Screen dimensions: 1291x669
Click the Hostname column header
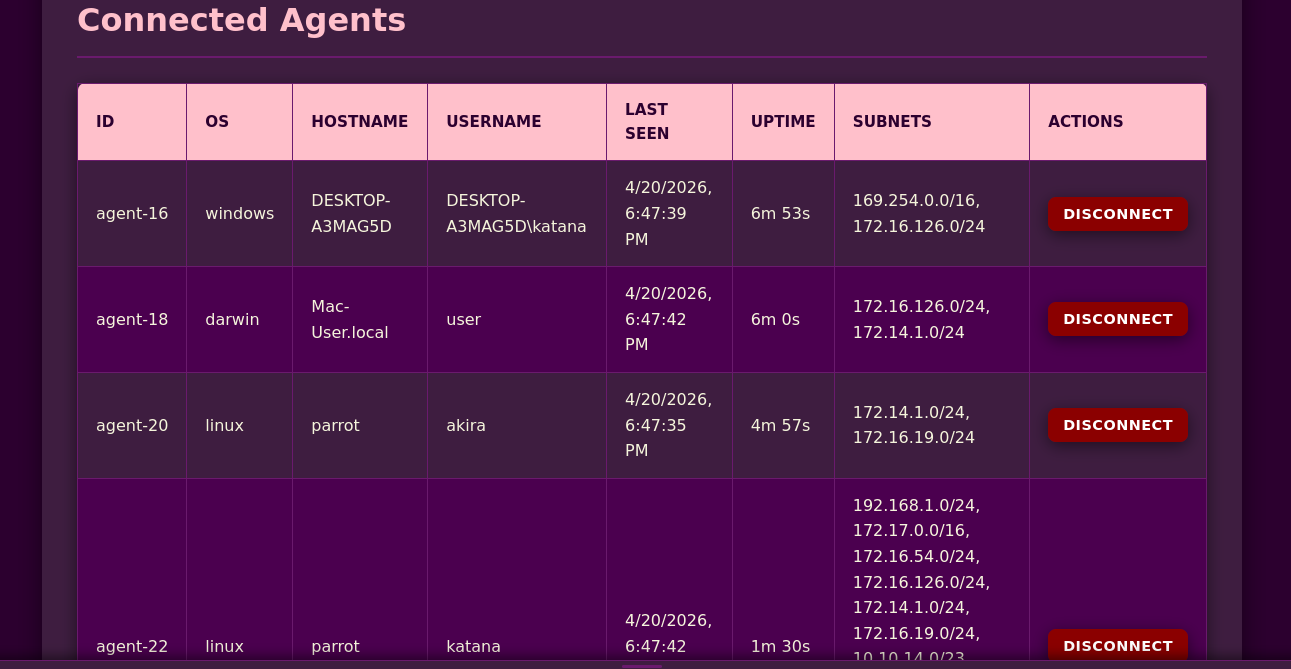coord(359,122)
